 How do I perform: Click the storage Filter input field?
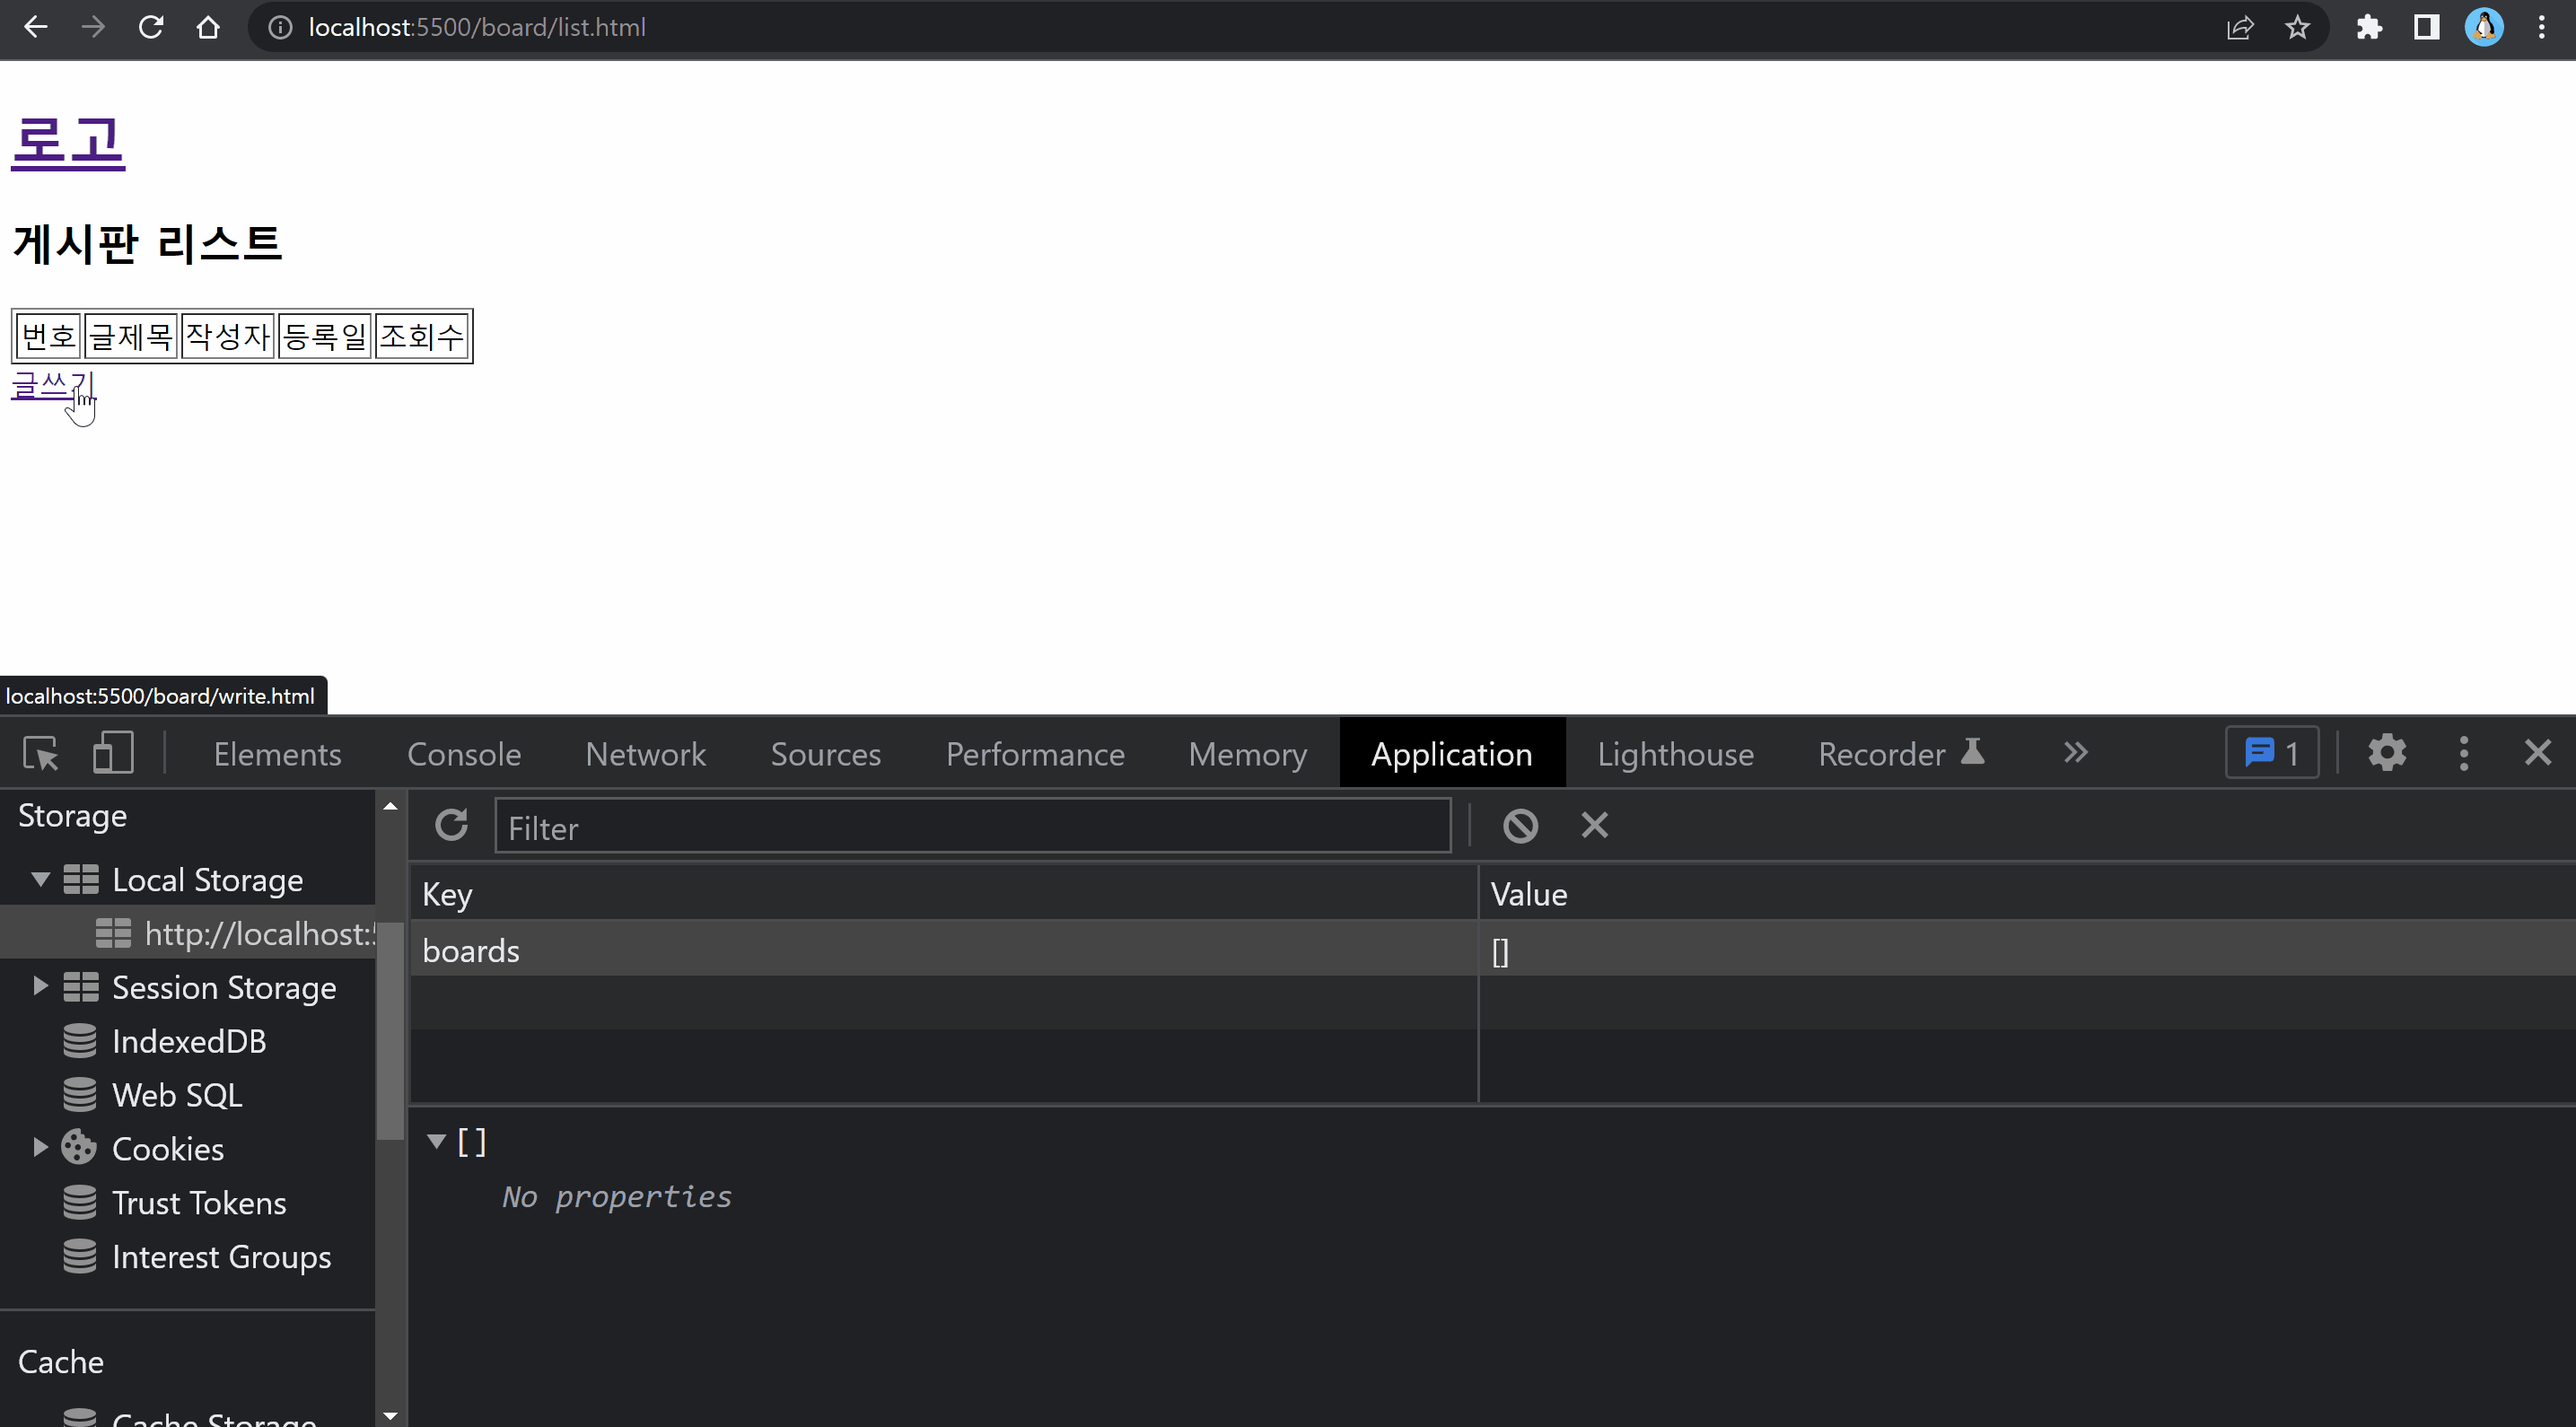click(972, 827)
